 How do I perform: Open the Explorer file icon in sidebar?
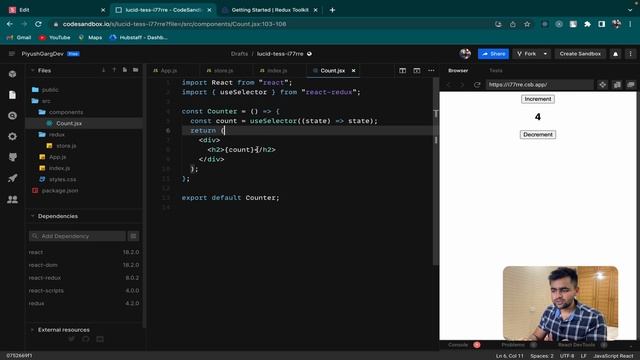12,95
